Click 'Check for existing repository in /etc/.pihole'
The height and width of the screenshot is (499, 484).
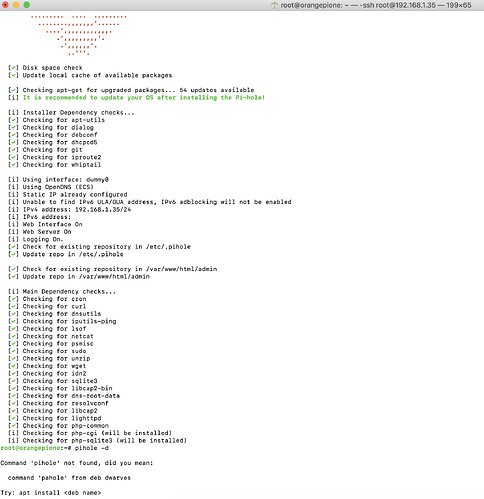point(99,247)
